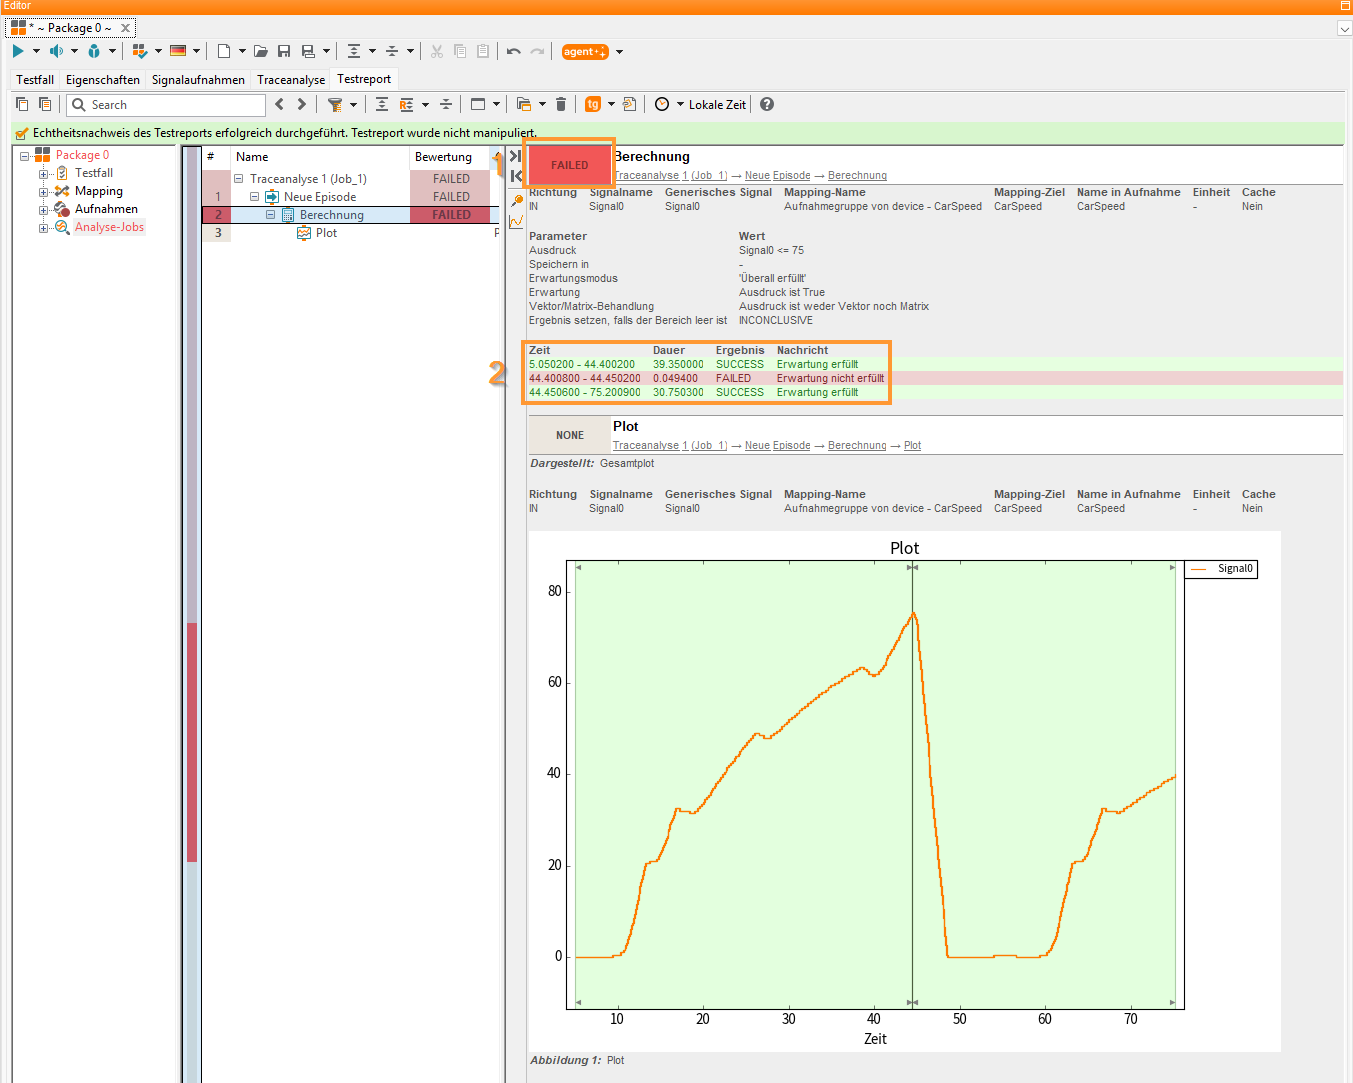Image resolution: width=1353 pixels, height=1083 pixels.
Task: Switch to the Testfall tab
Action: 35,79
